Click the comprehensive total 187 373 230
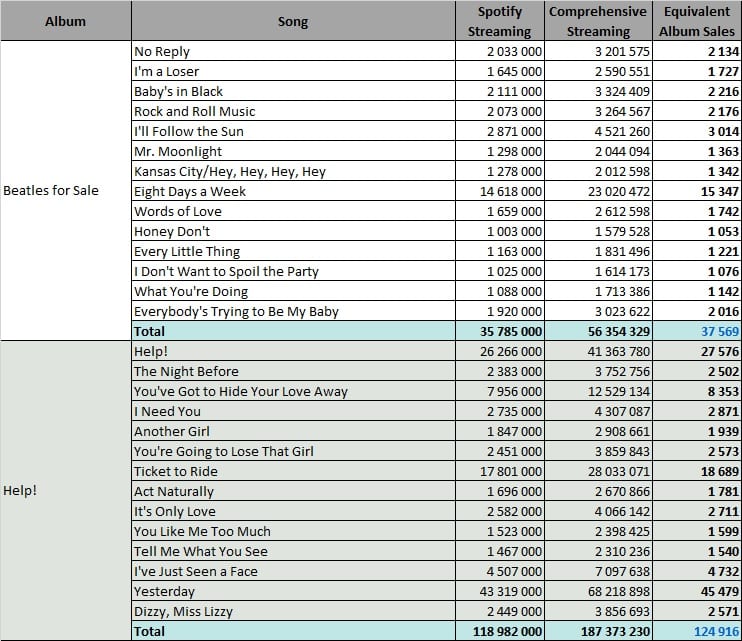This screenshot has height=641, width=742. coord(598,631)
